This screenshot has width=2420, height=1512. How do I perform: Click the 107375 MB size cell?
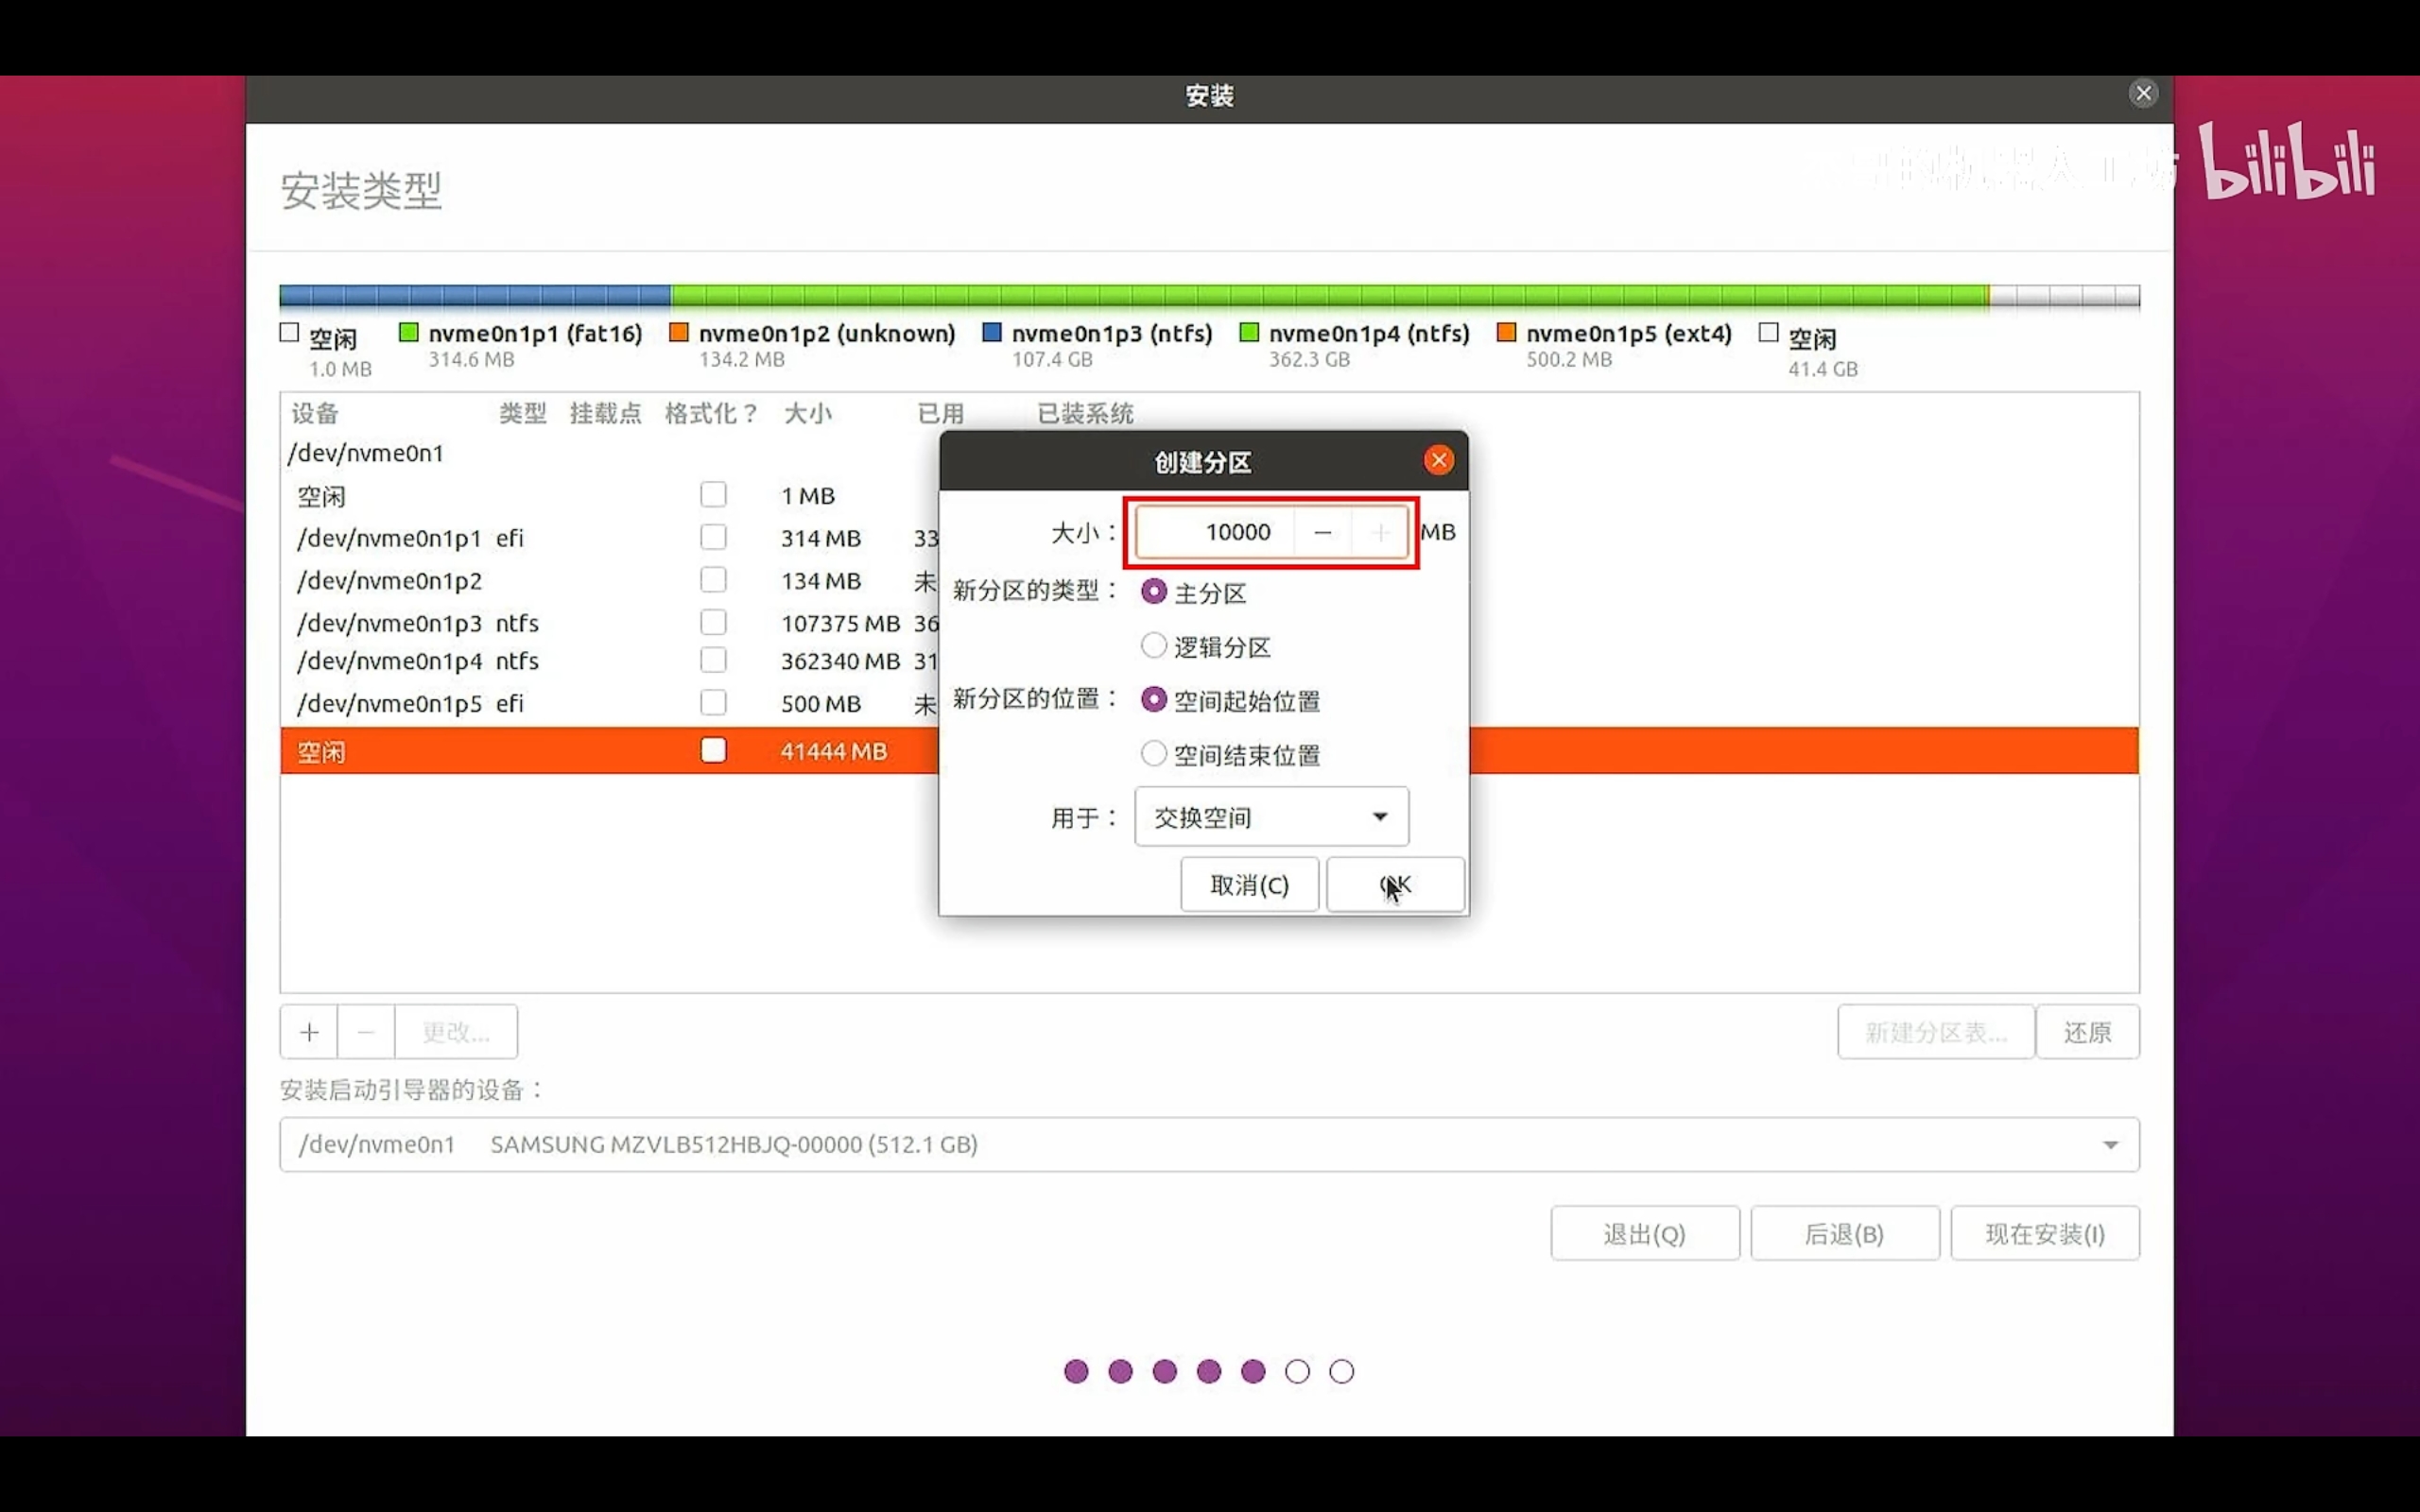[840, 623]
